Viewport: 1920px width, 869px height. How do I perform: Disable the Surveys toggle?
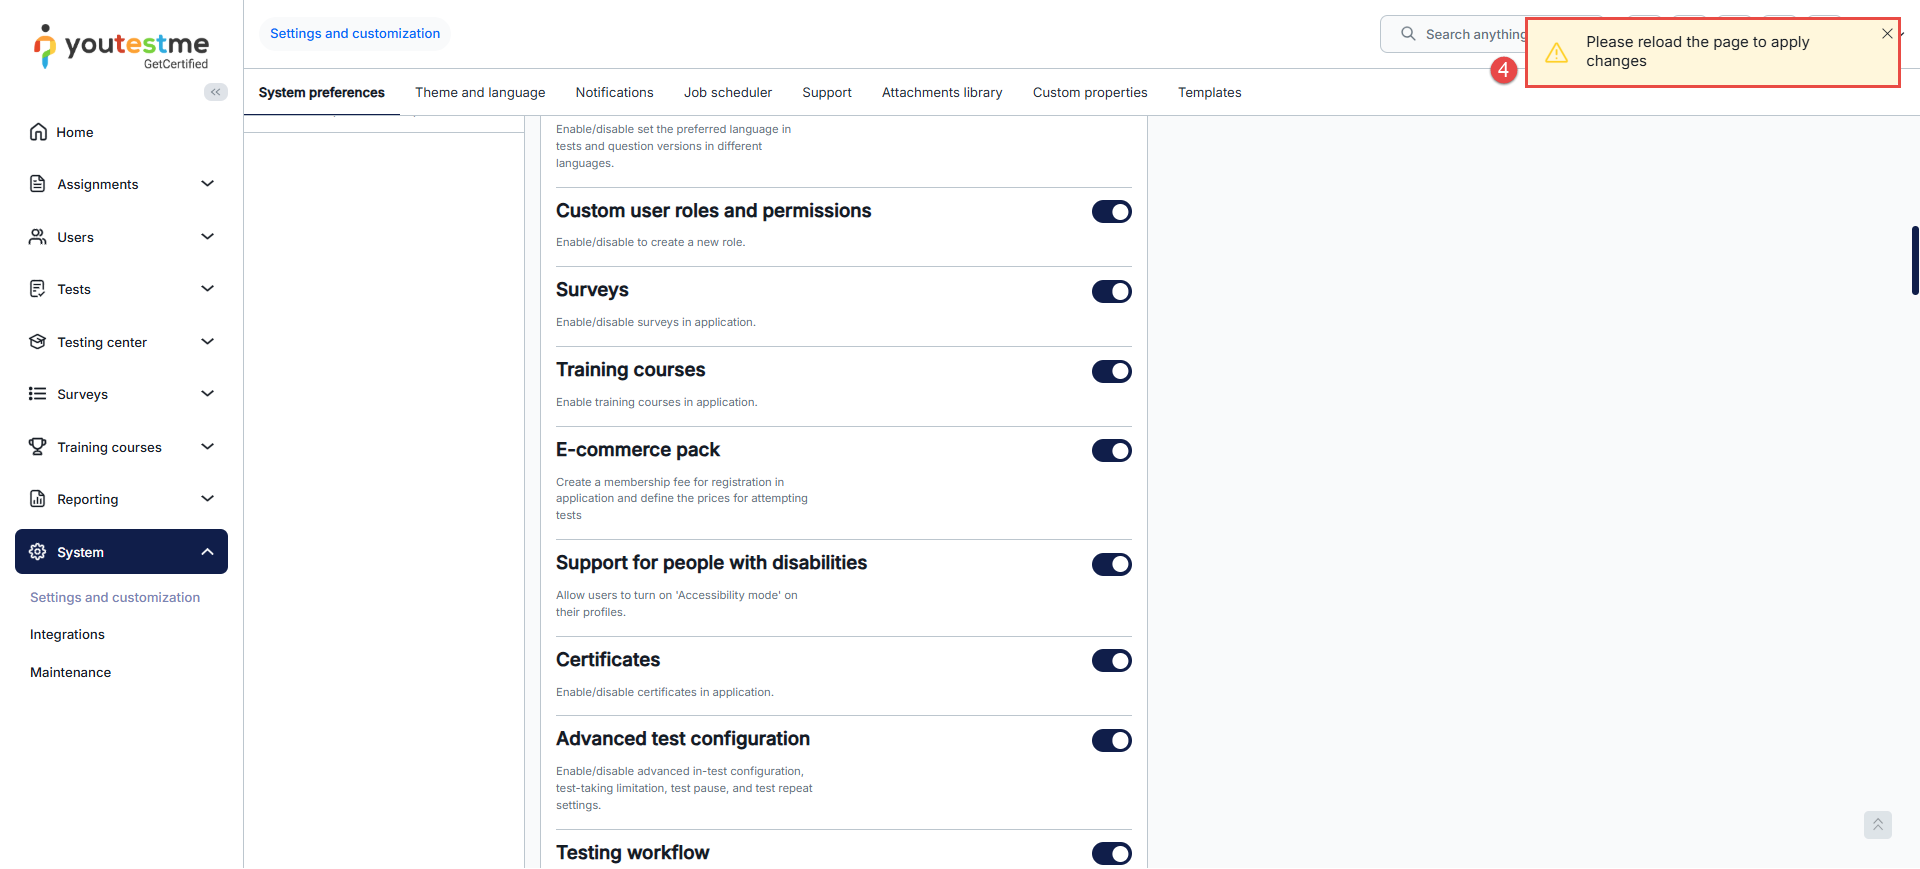tap(1111, 292)
